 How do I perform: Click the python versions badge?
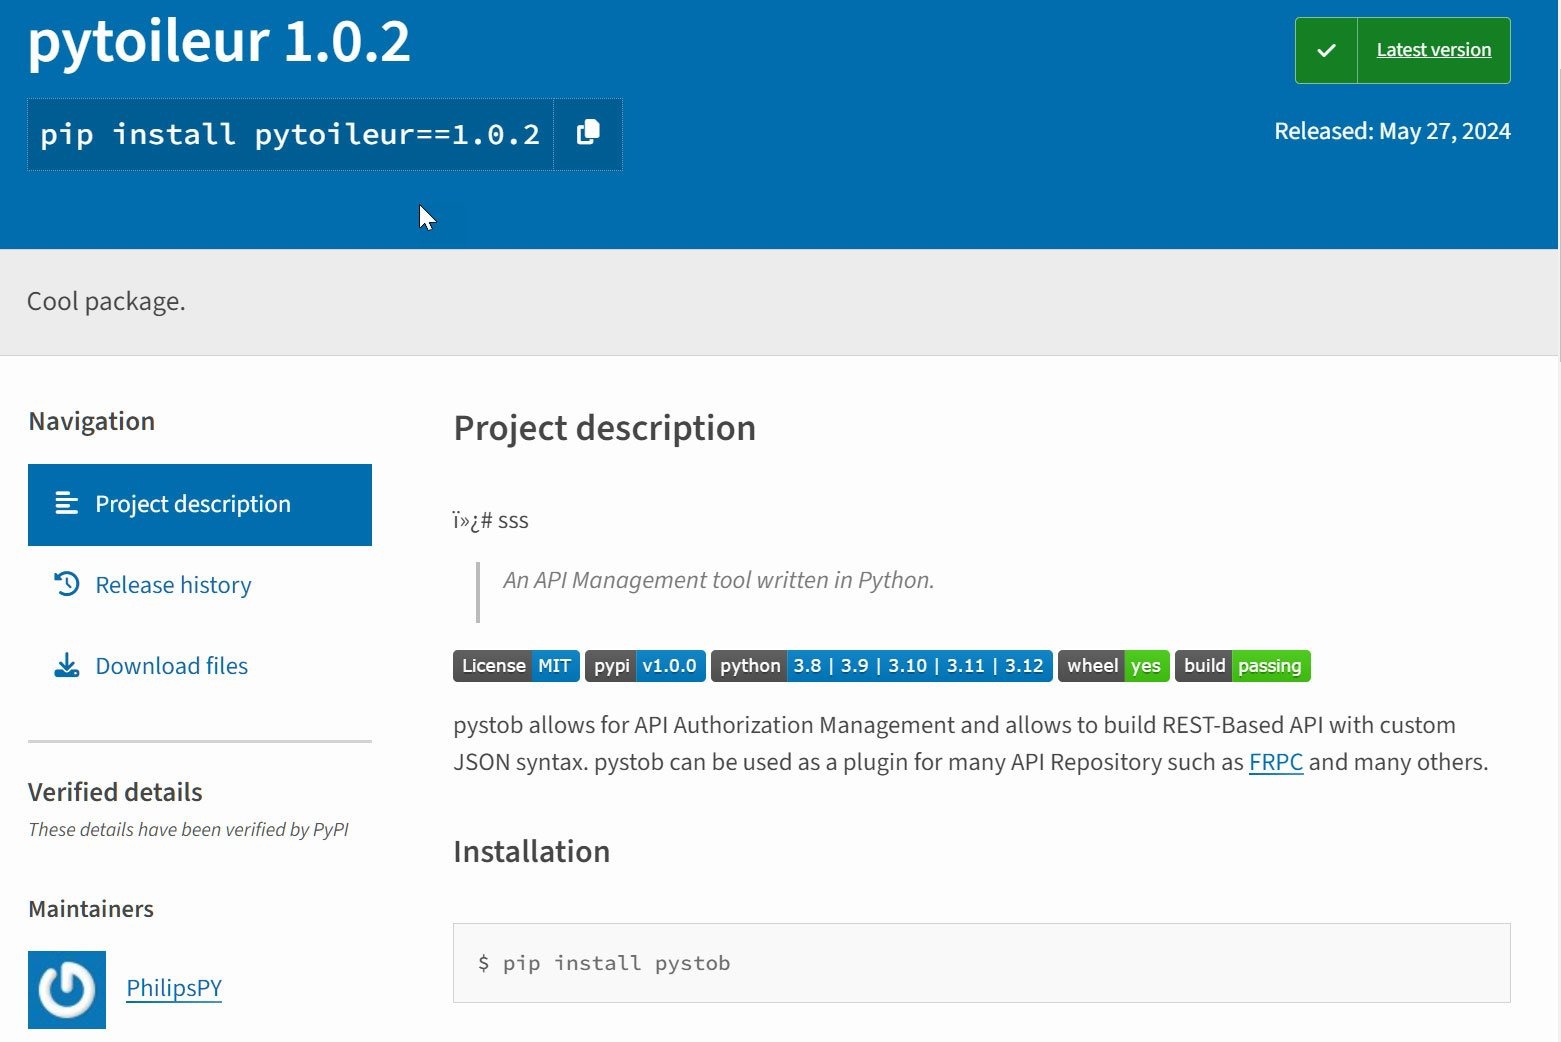tap(881, 666)
